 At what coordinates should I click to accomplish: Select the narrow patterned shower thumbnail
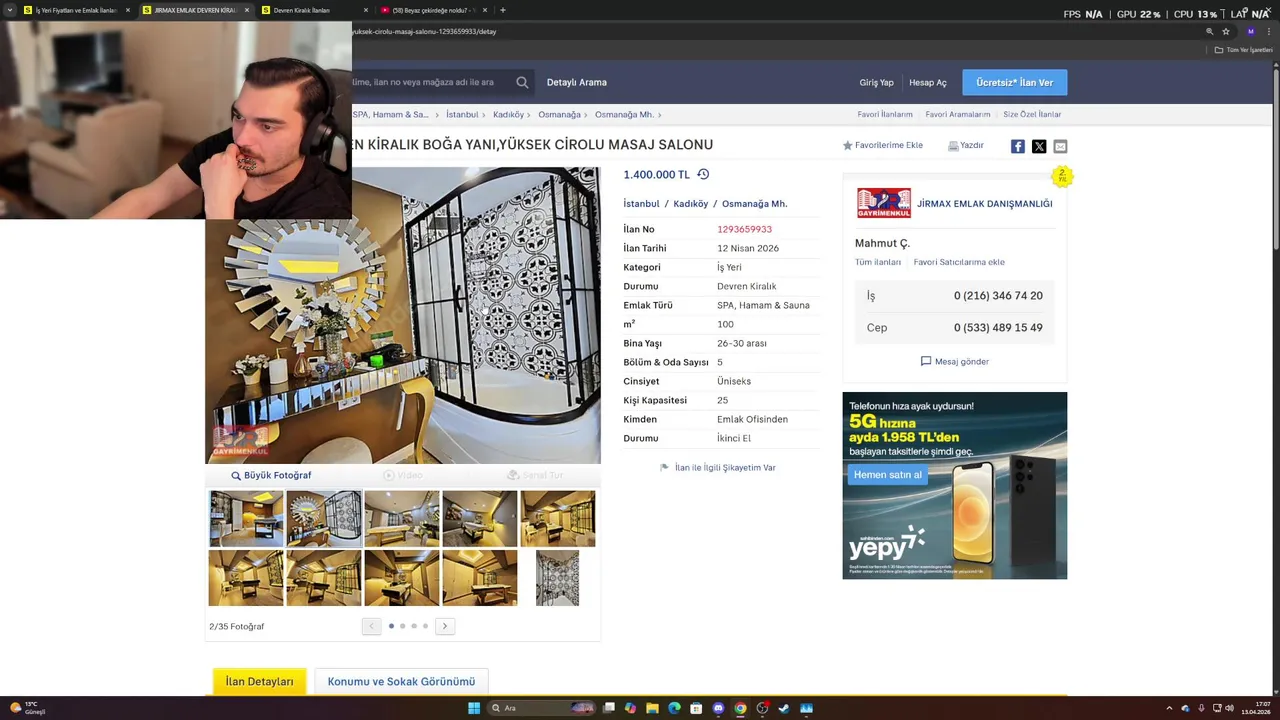(x=557, y=578)
